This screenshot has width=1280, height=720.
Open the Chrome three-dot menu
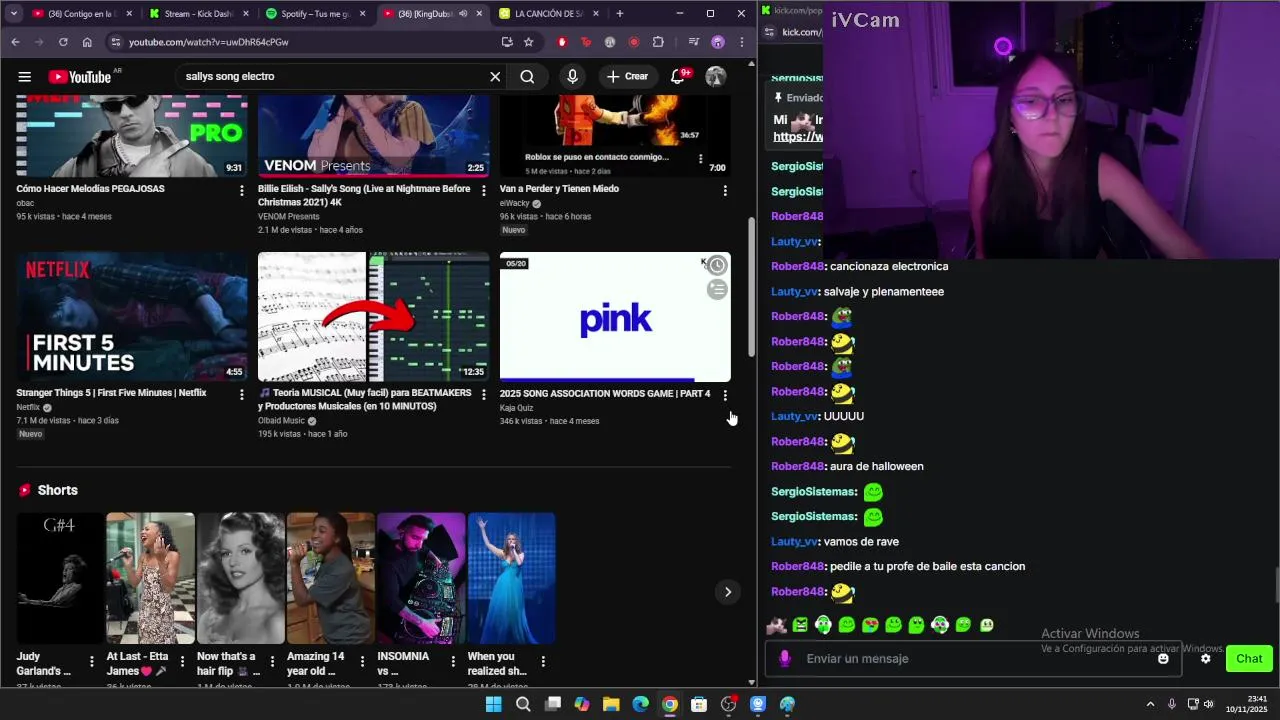click(742, 42)
